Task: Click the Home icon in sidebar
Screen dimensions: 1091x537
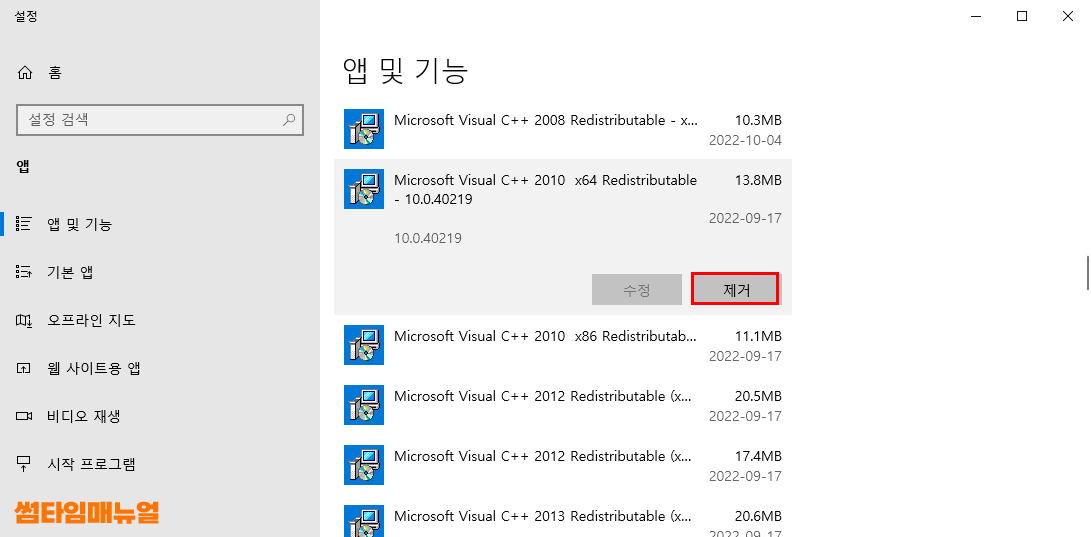Action: tap(25, 72)
